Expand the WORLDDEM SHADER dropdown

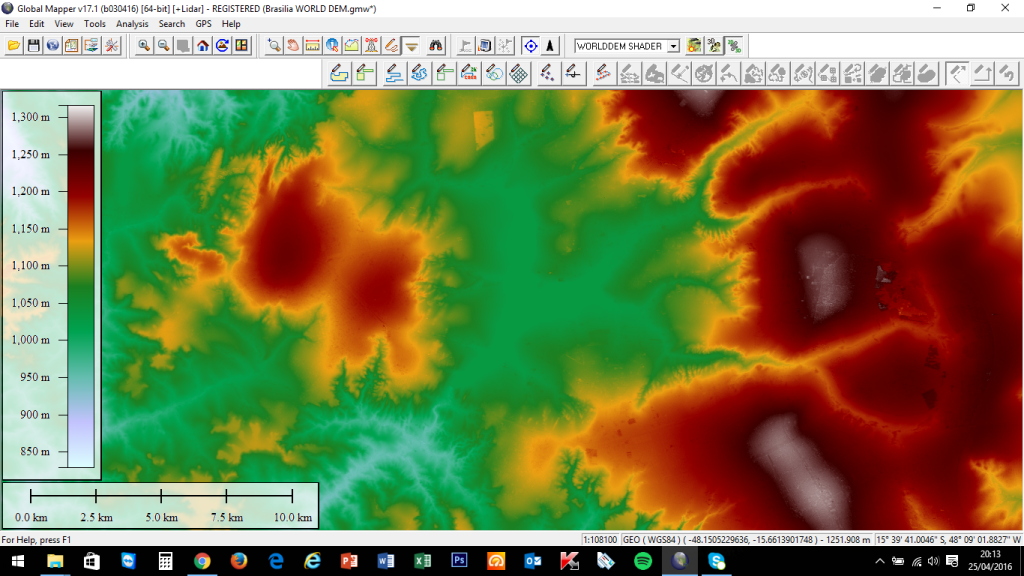(x=673, y=46)
